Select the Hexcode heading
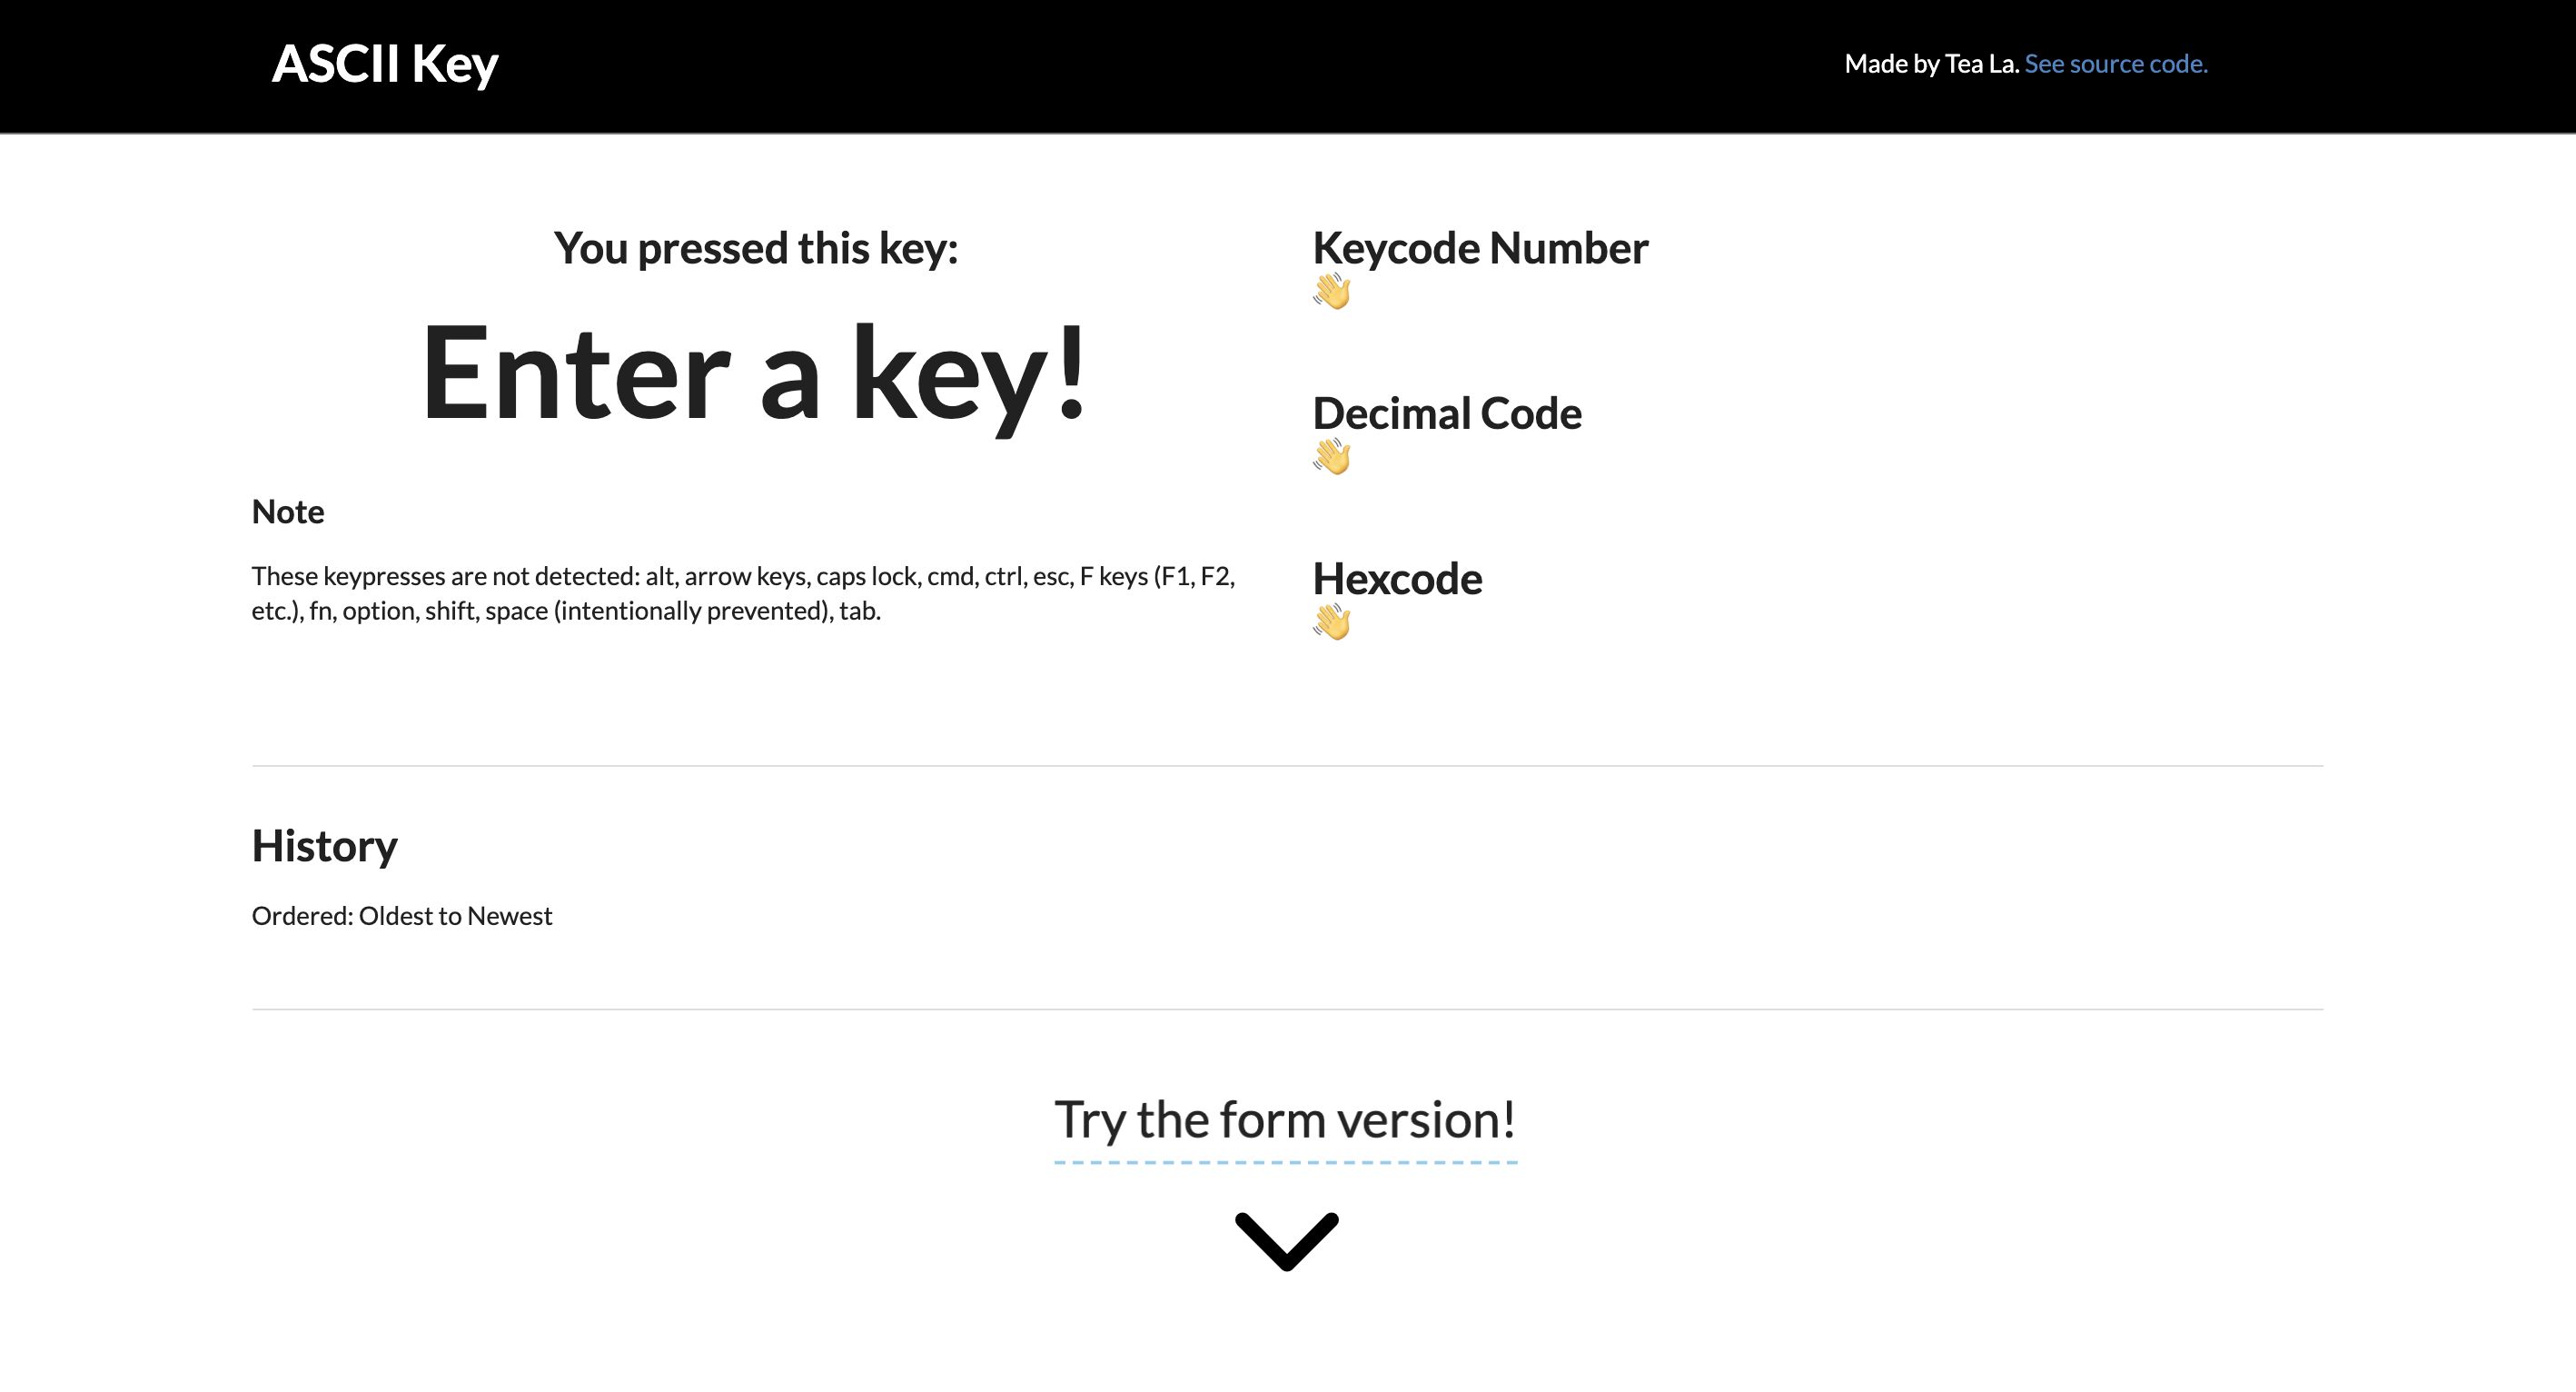Viewport: 2576px width, 1392px height. coord(1398,579)
